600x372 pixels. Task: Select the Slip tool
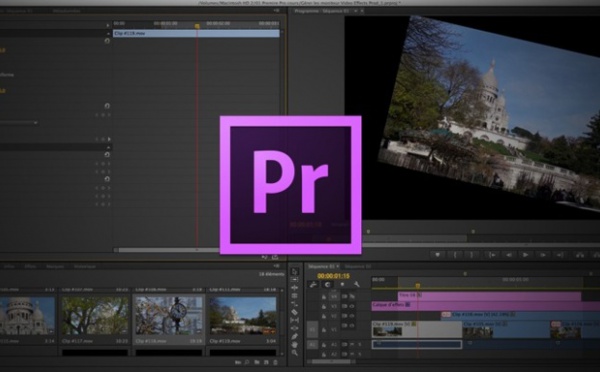pos(294,320)
